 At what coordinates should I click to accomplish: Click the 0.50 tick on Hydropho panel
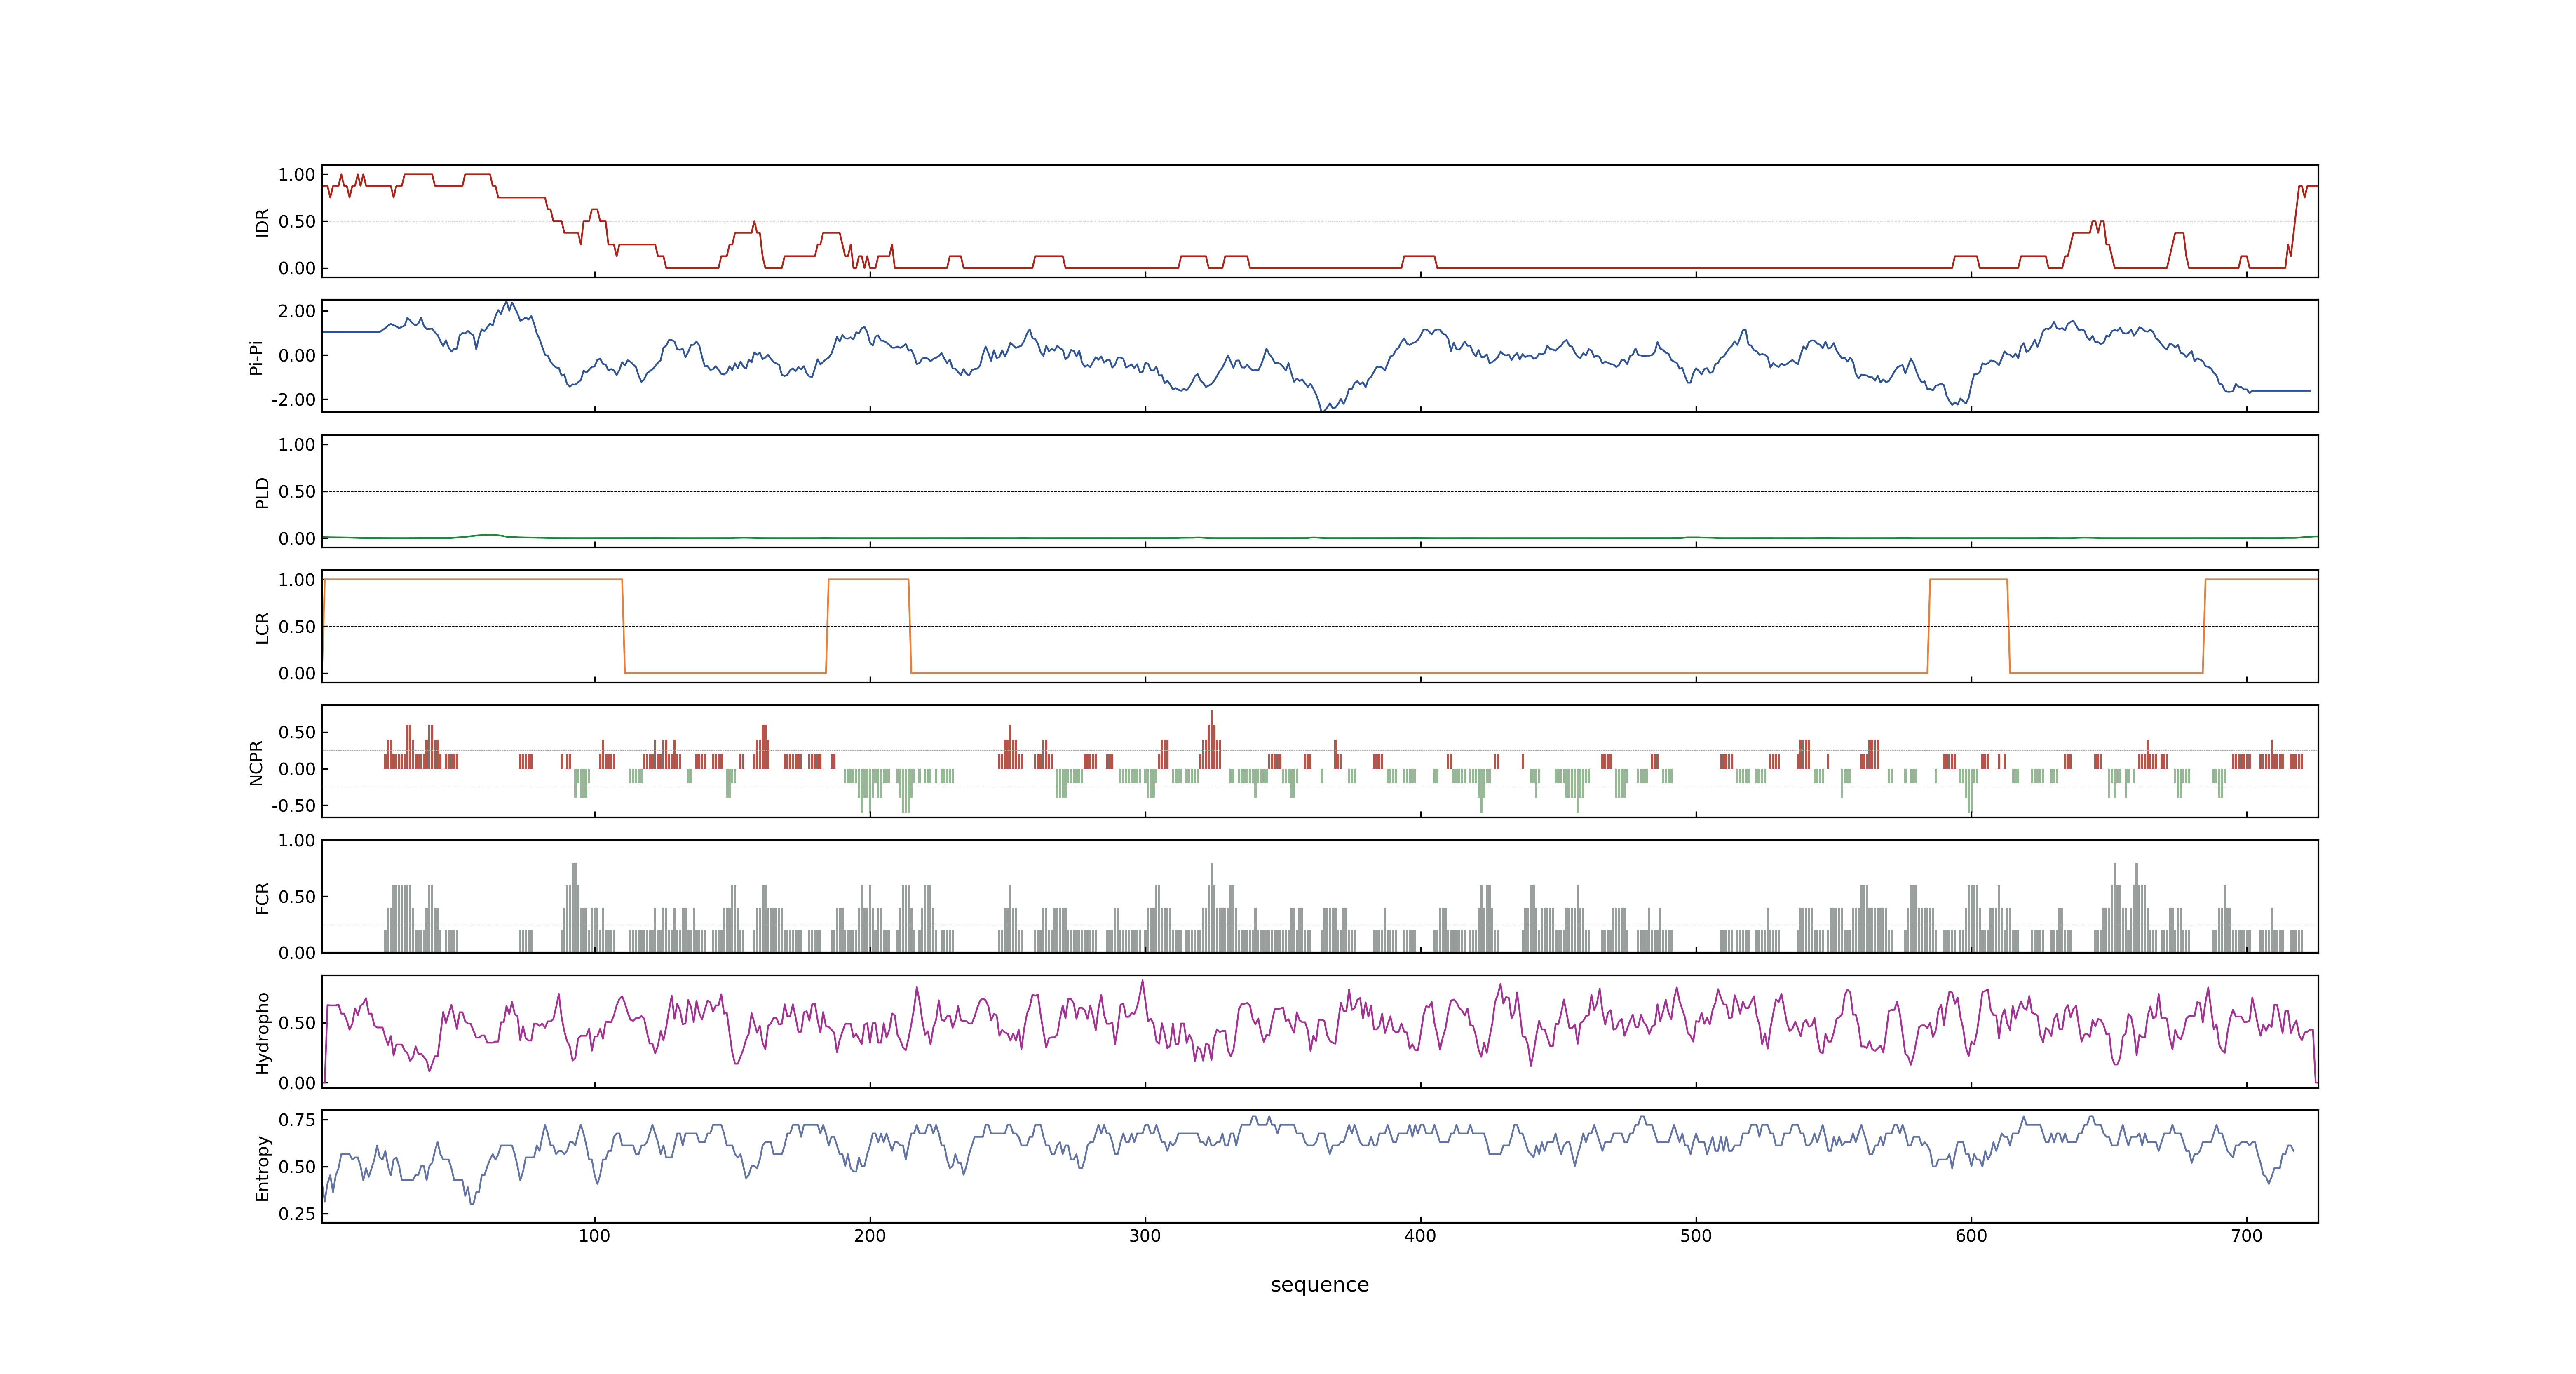click(297, 1023)
